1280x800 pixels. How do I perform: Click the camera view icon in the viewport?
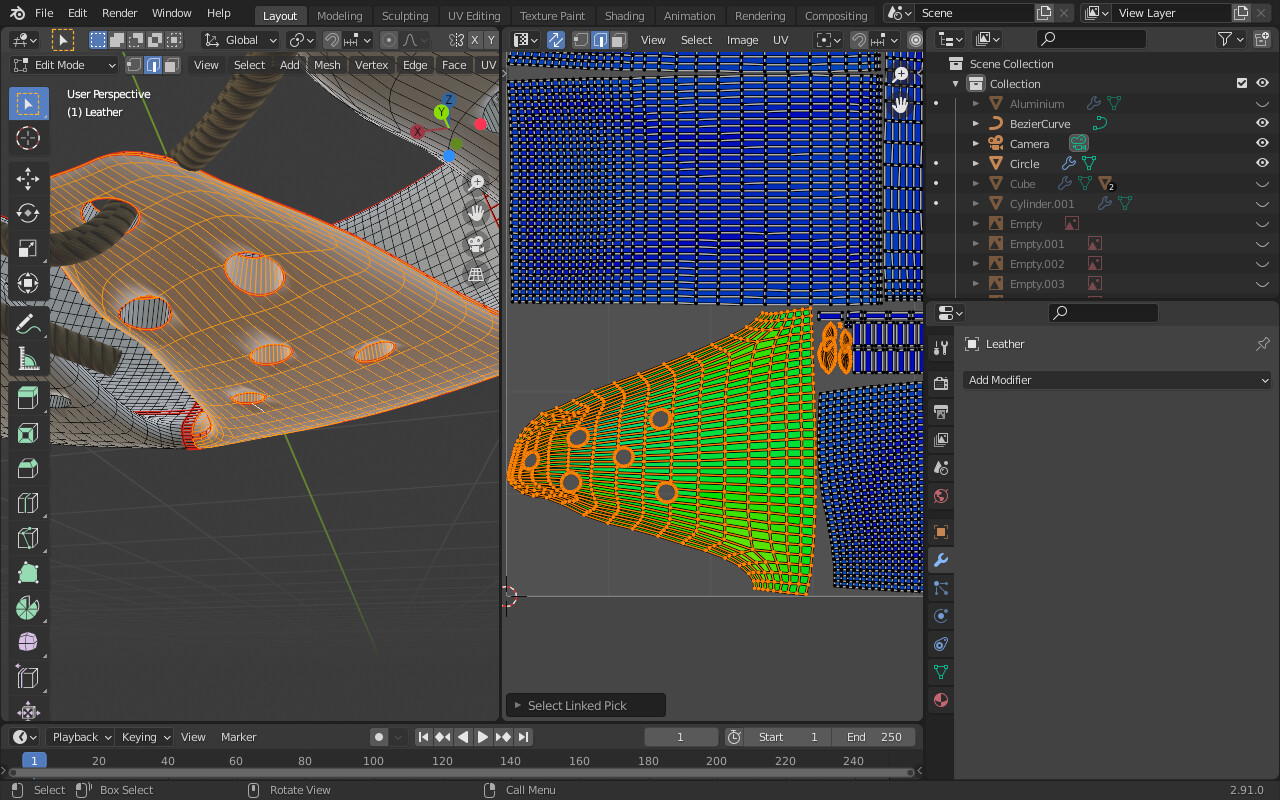[477, 244]
